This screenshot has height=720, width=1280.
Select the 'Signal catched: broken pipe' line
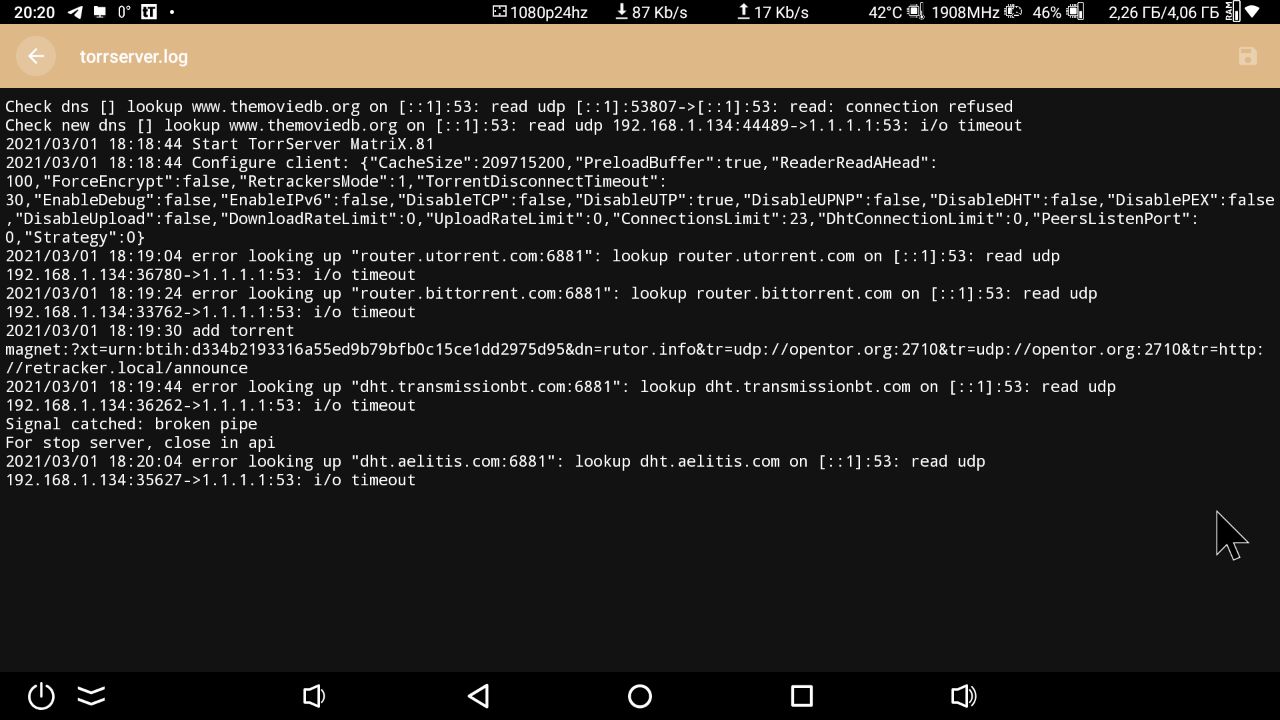[131, 424]
